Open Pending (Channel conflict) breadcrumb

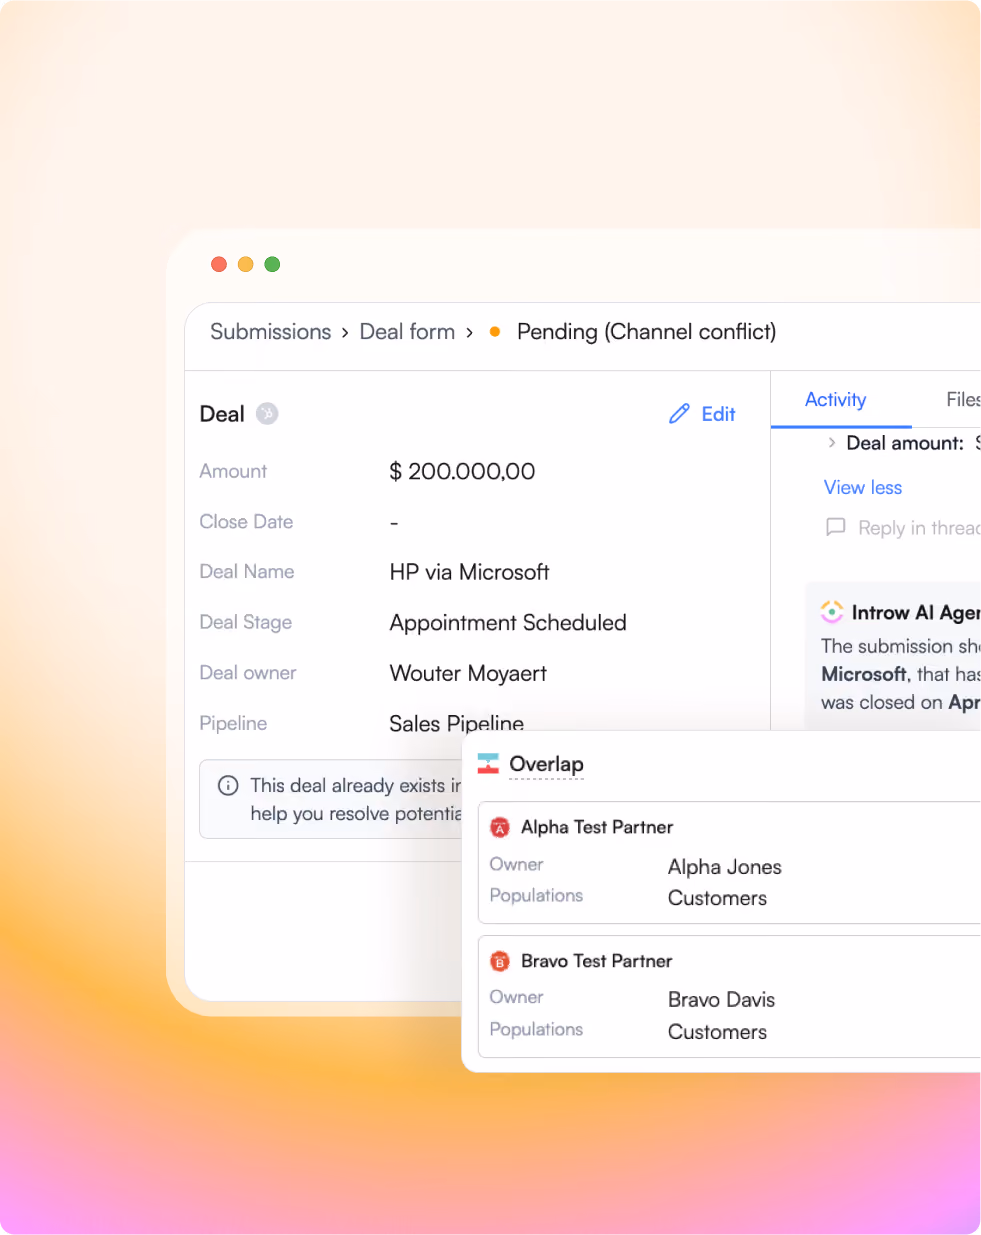click(x=646, y=332)
